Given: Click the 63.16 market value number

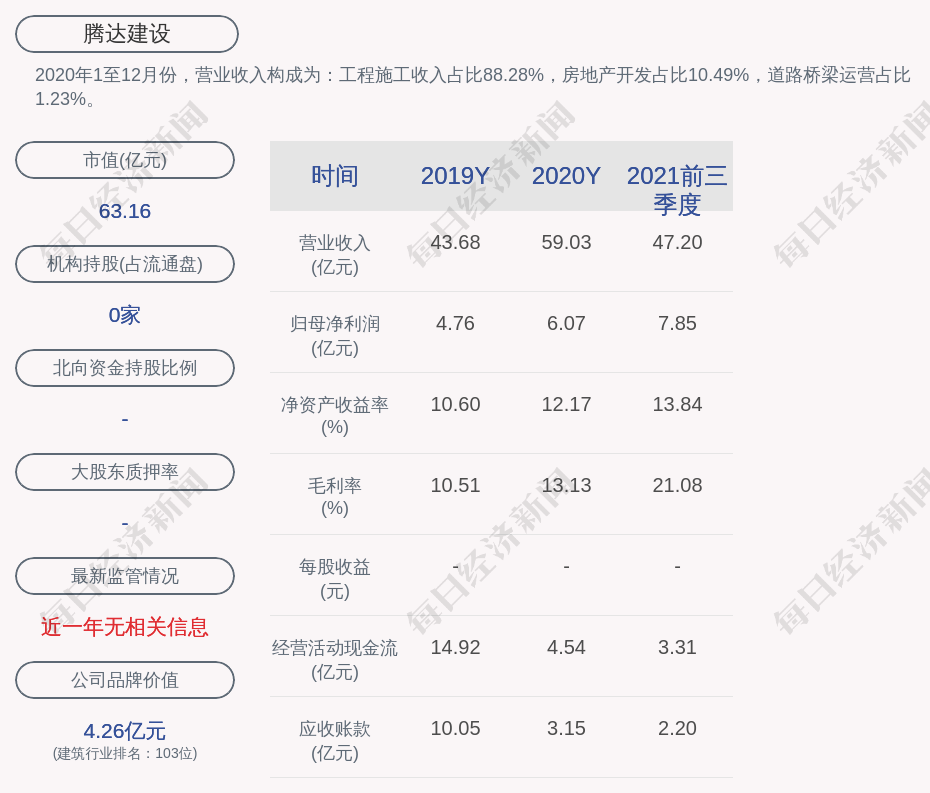Looking at the screenshot, I should [125, 211].
